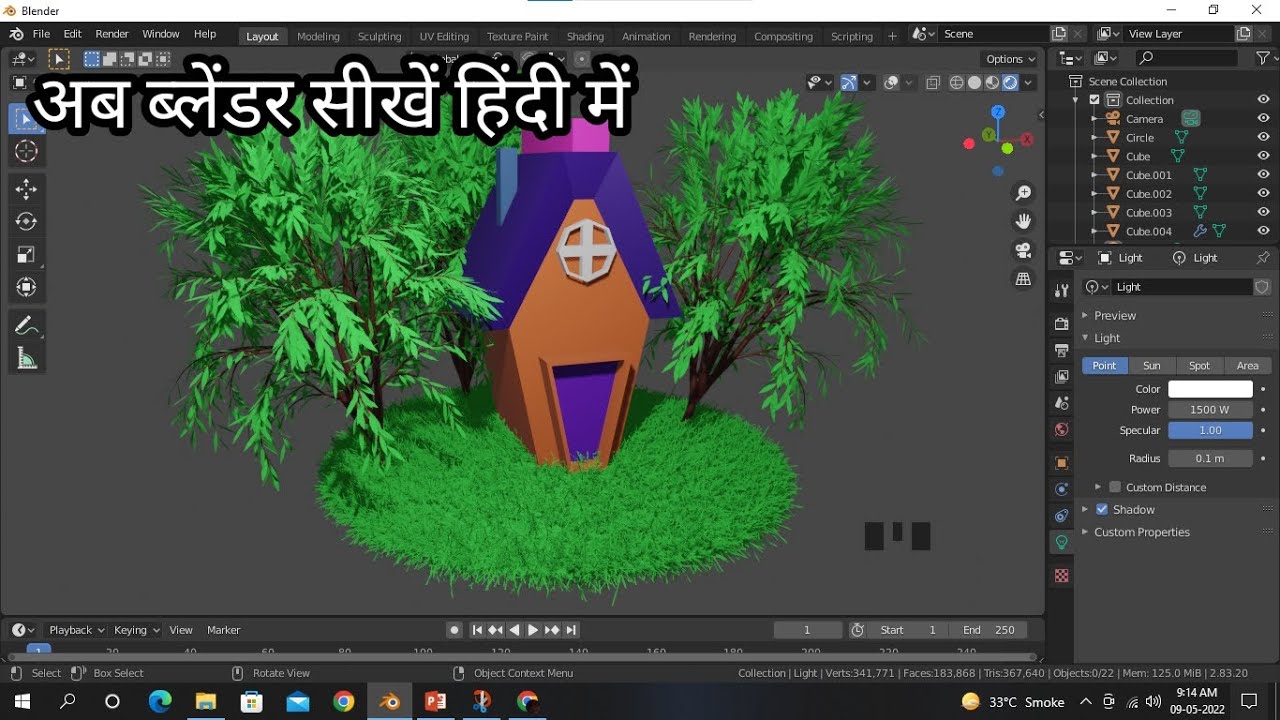This screenshot has width=1280, height=720.
Task: Hide Cube.002 using its eye icon
Action: tap(1263, 194)
